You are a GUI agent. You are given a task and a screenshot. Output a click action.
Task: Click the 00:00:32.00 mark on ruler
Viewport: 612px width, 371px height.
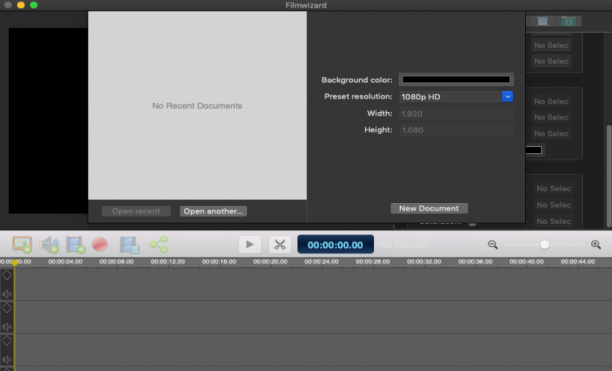coord(424,261)
